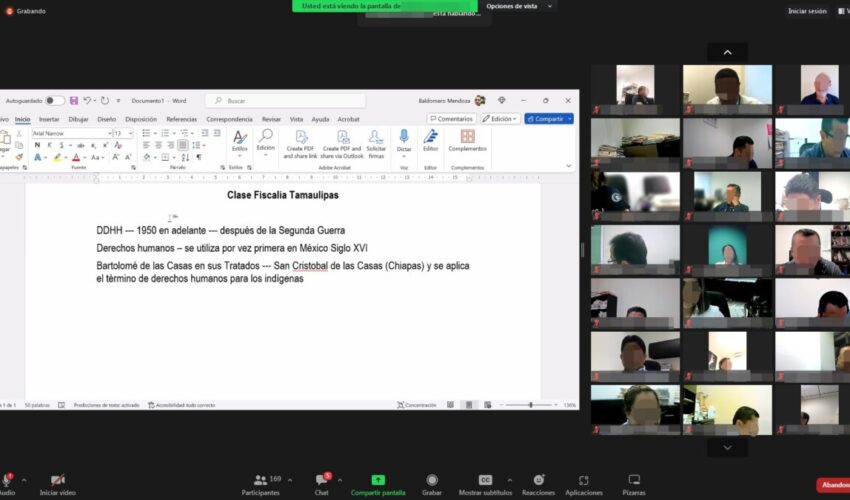Align text to the left
Image resolution: width=850 pixels, height=500 pixels.
(146, 145)
